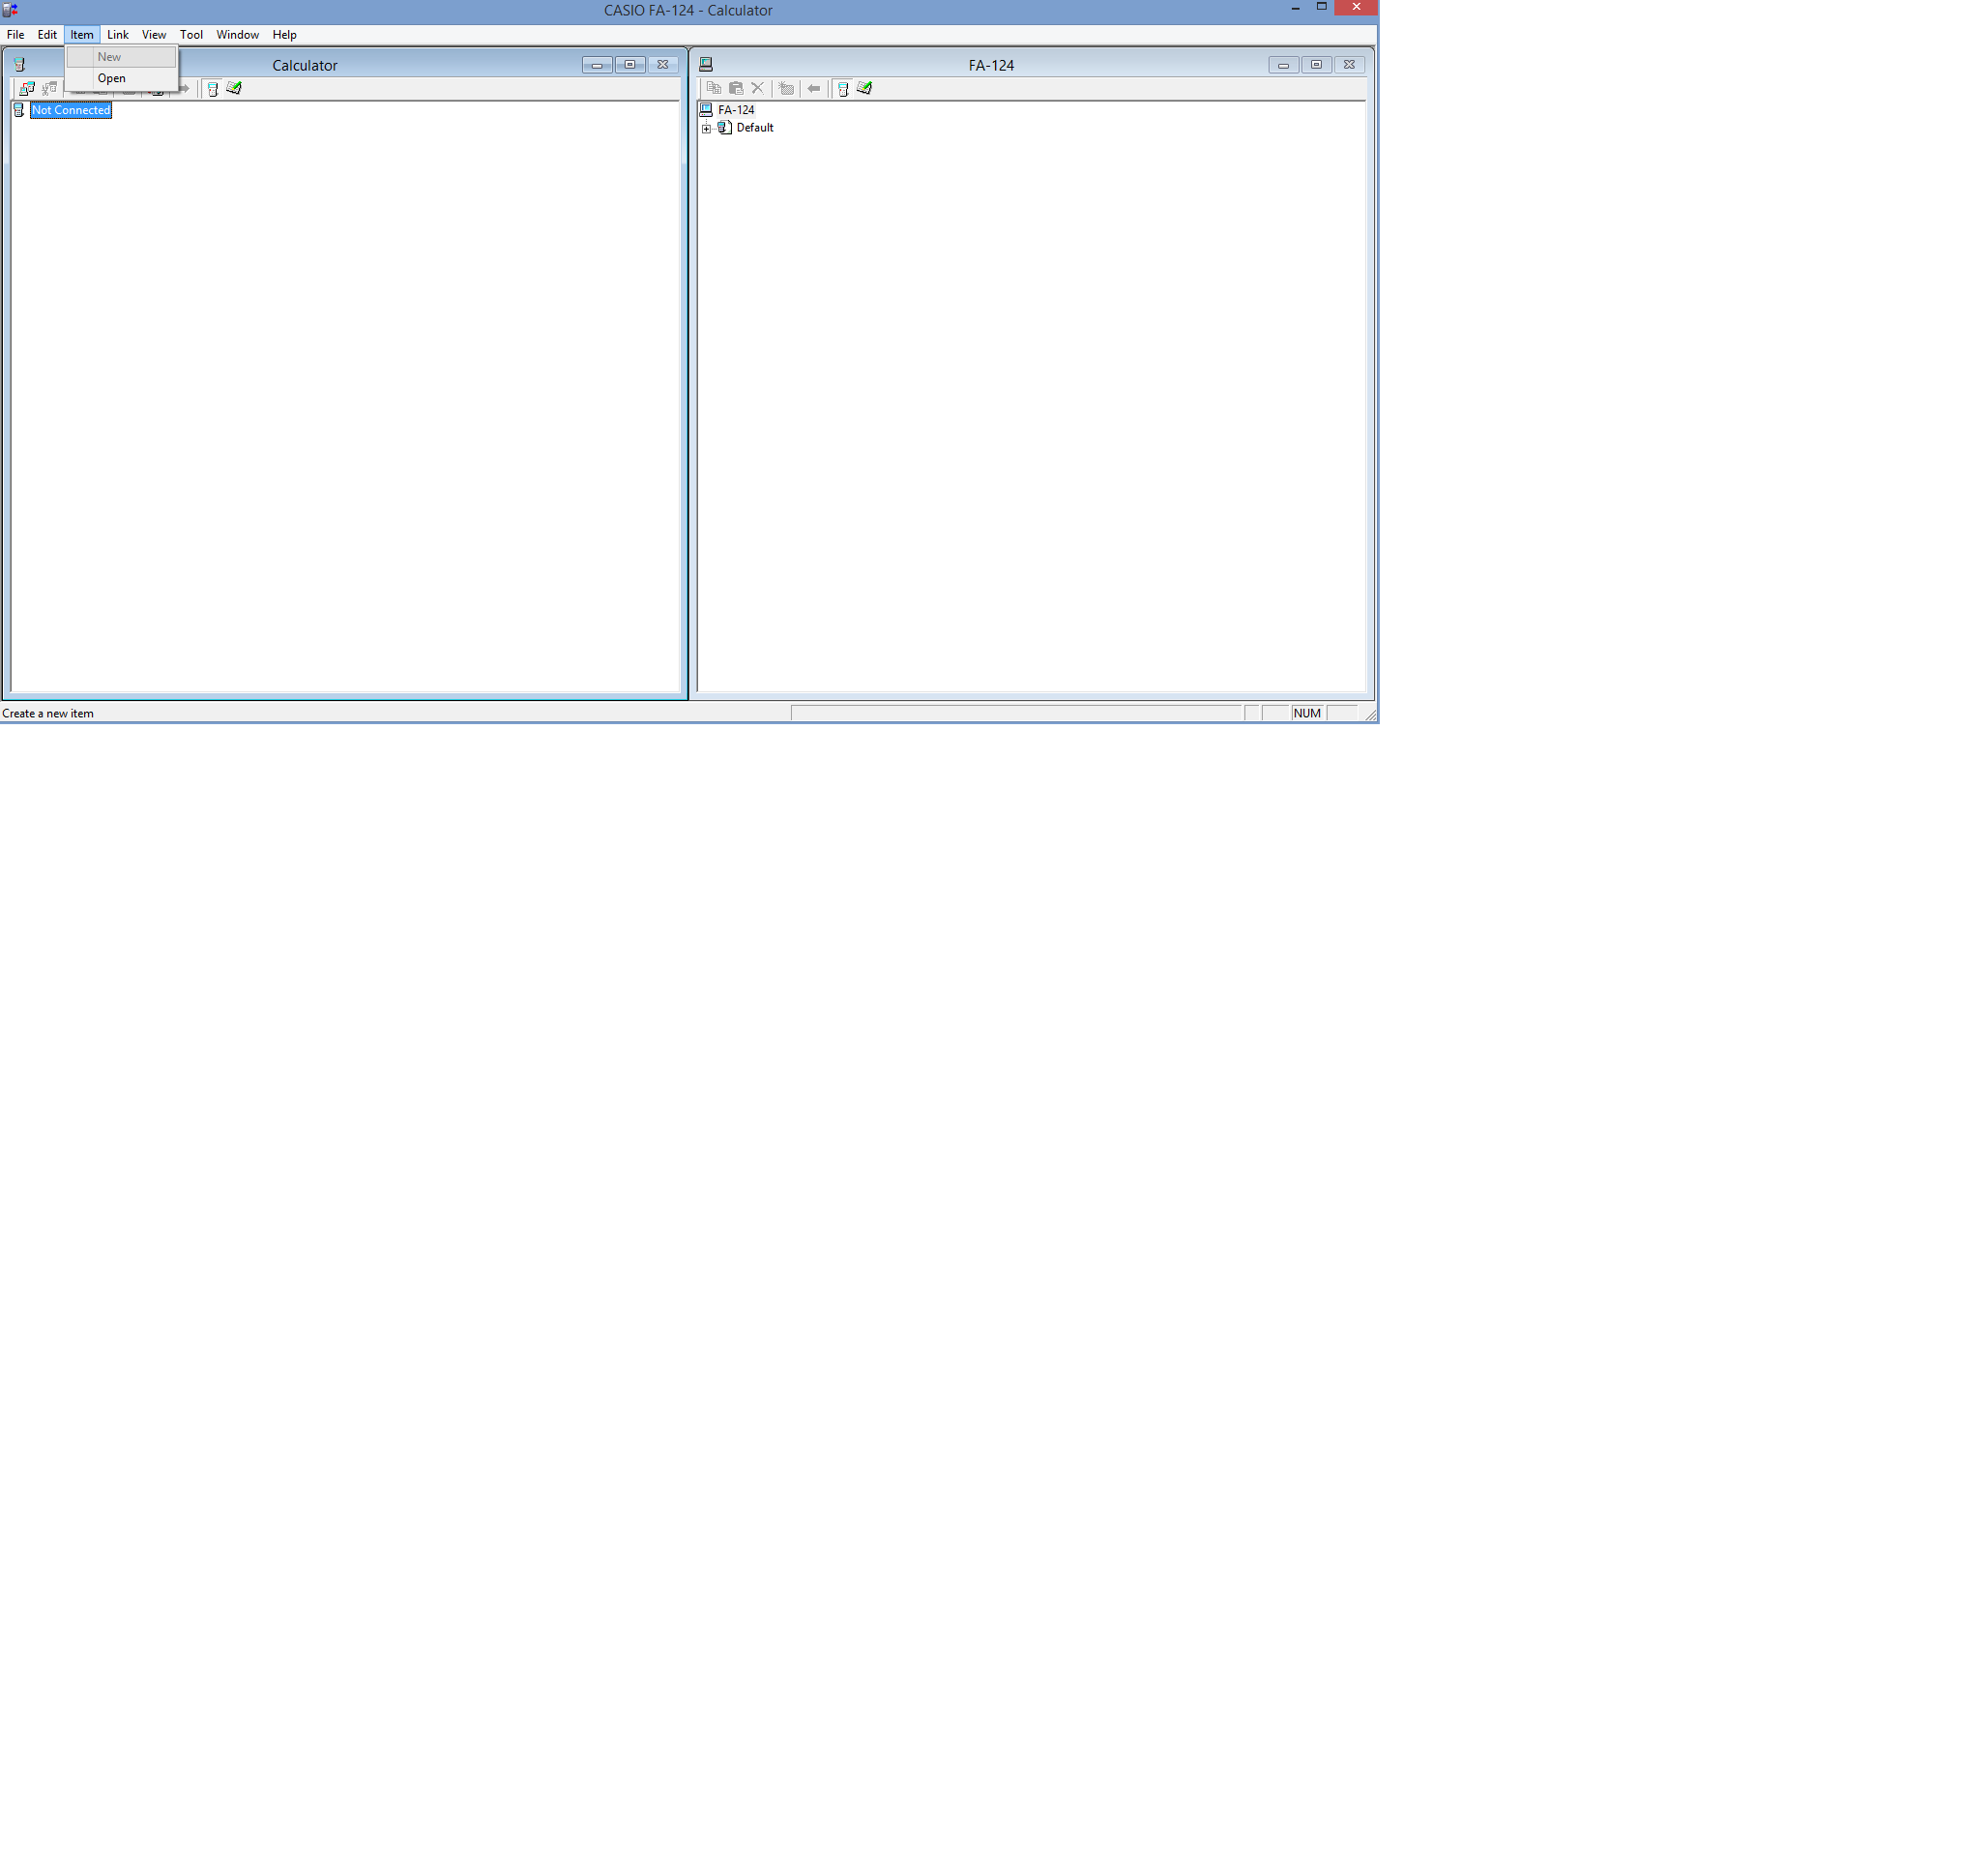Minimize the FA-124 child window
The image size is (1988, 1868).
pos(1284,65)
